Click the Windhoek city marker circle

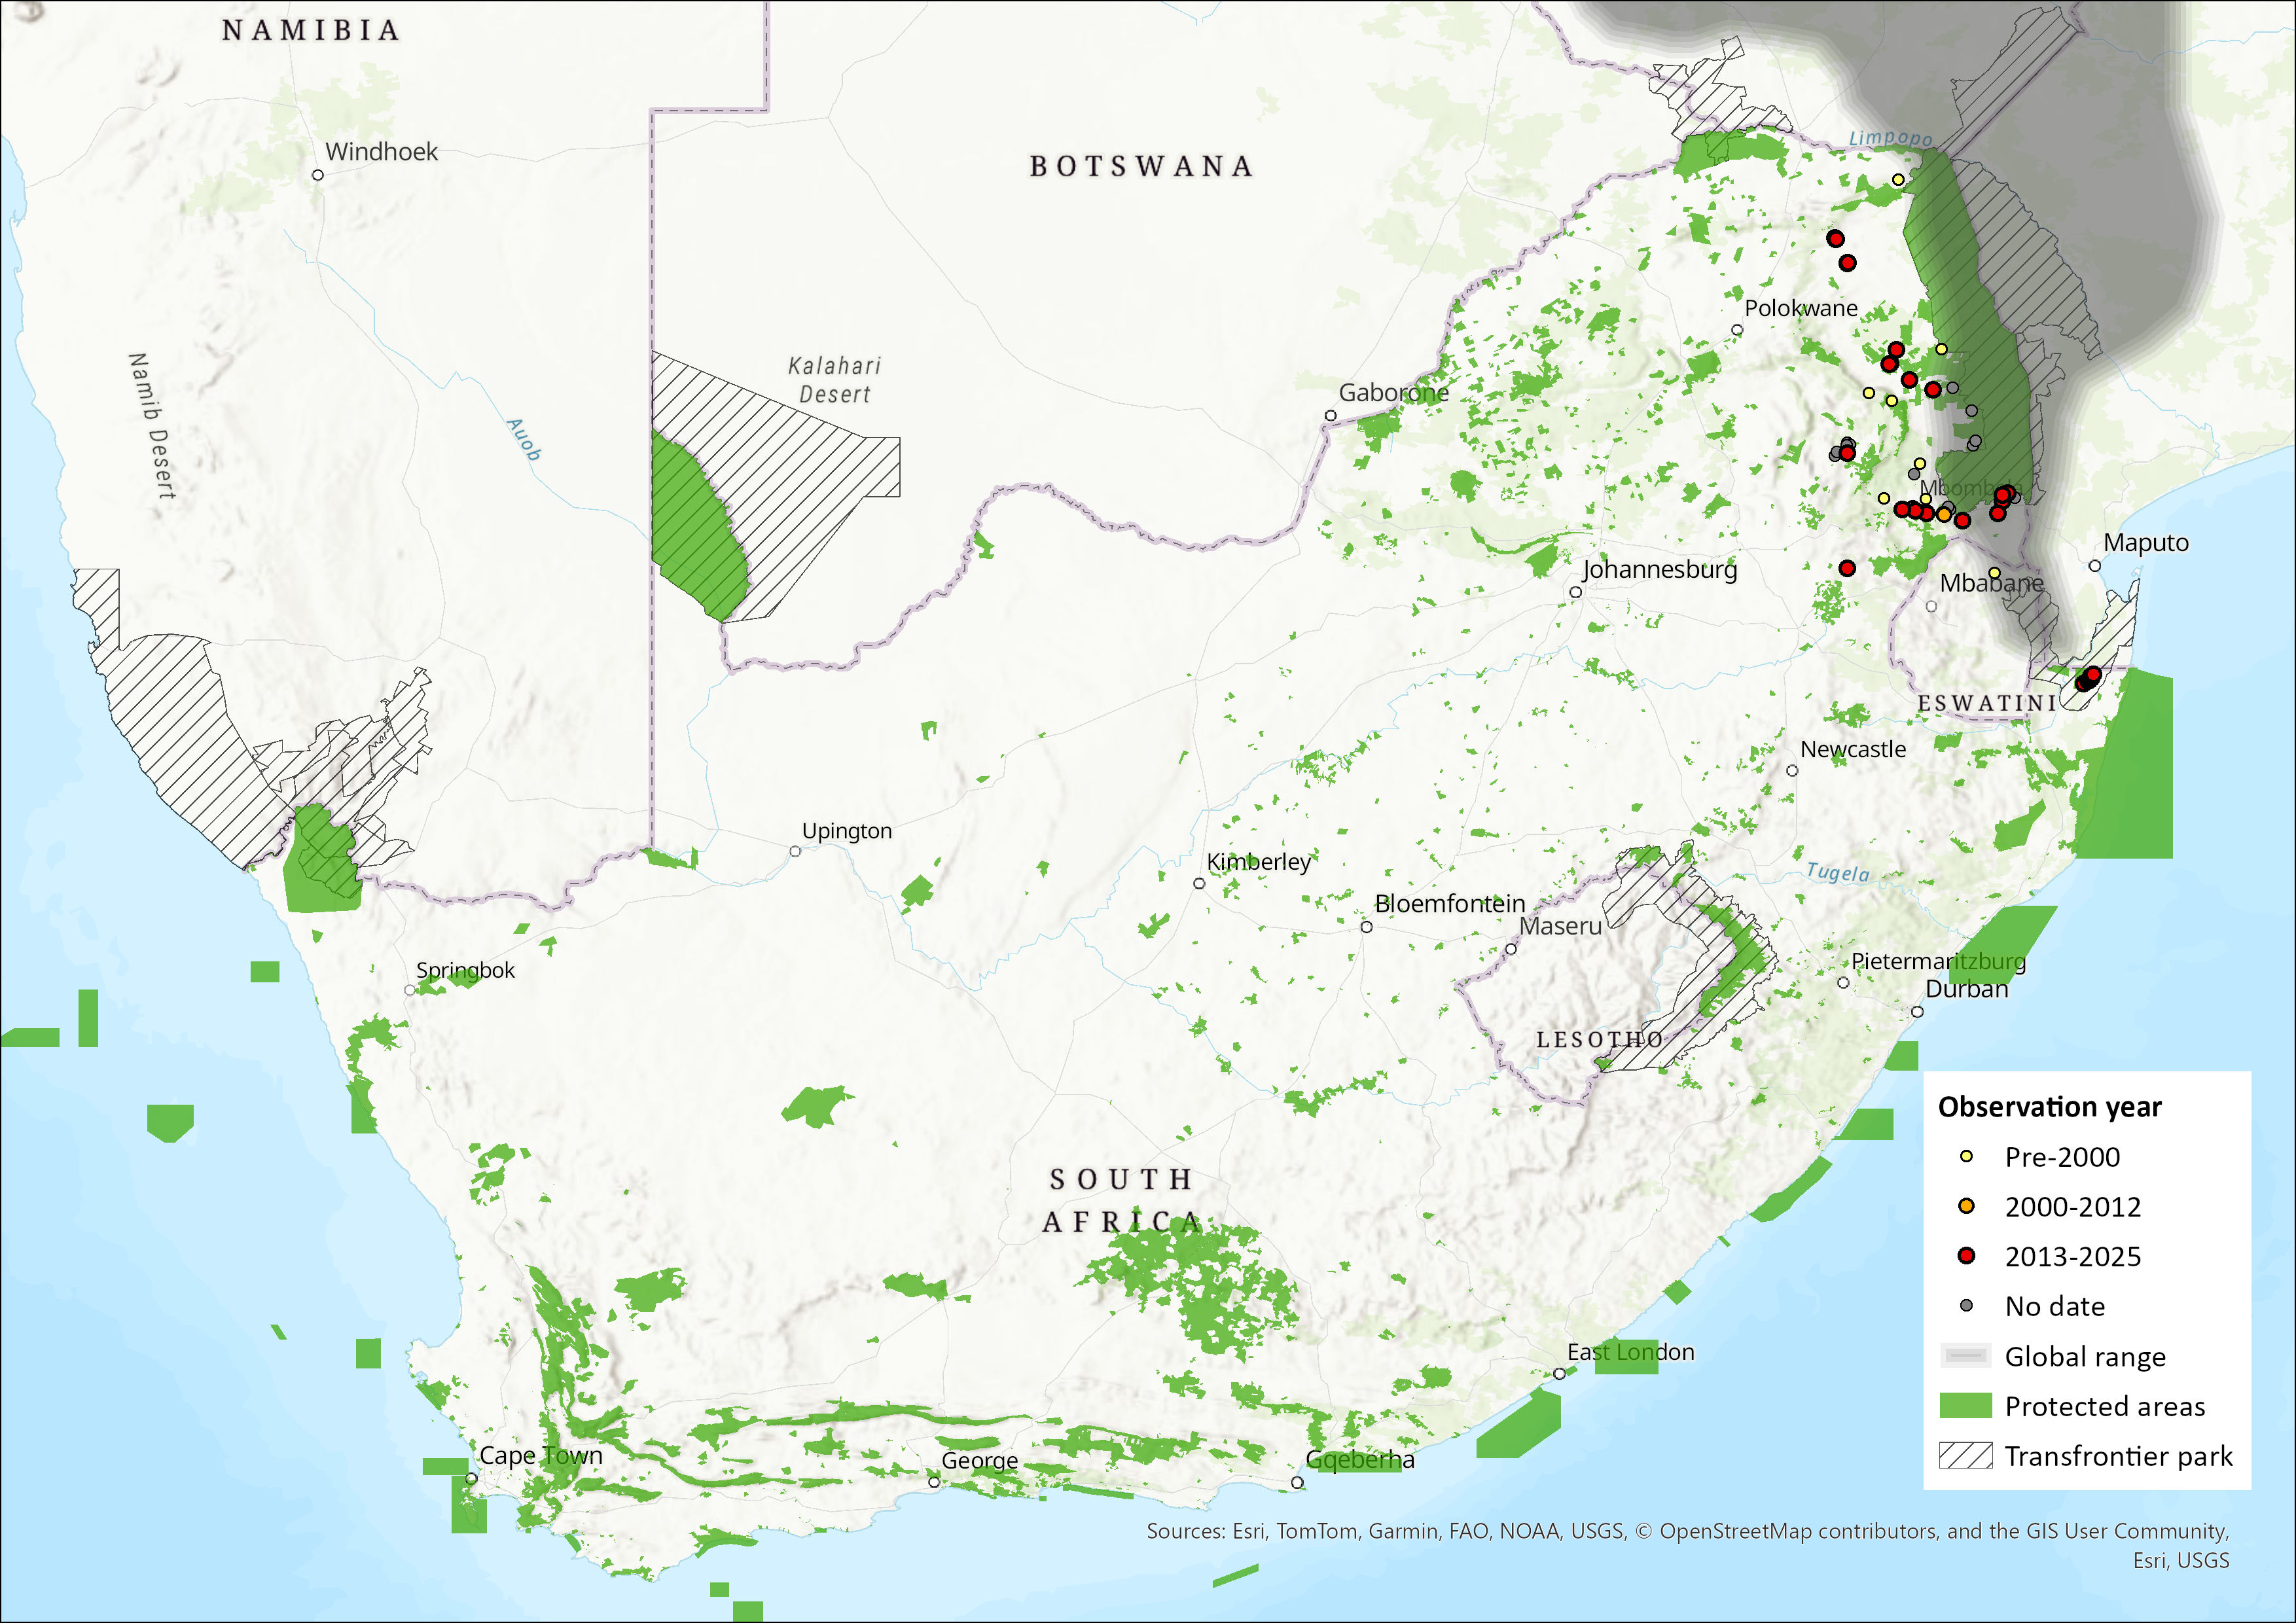[318, 175]
